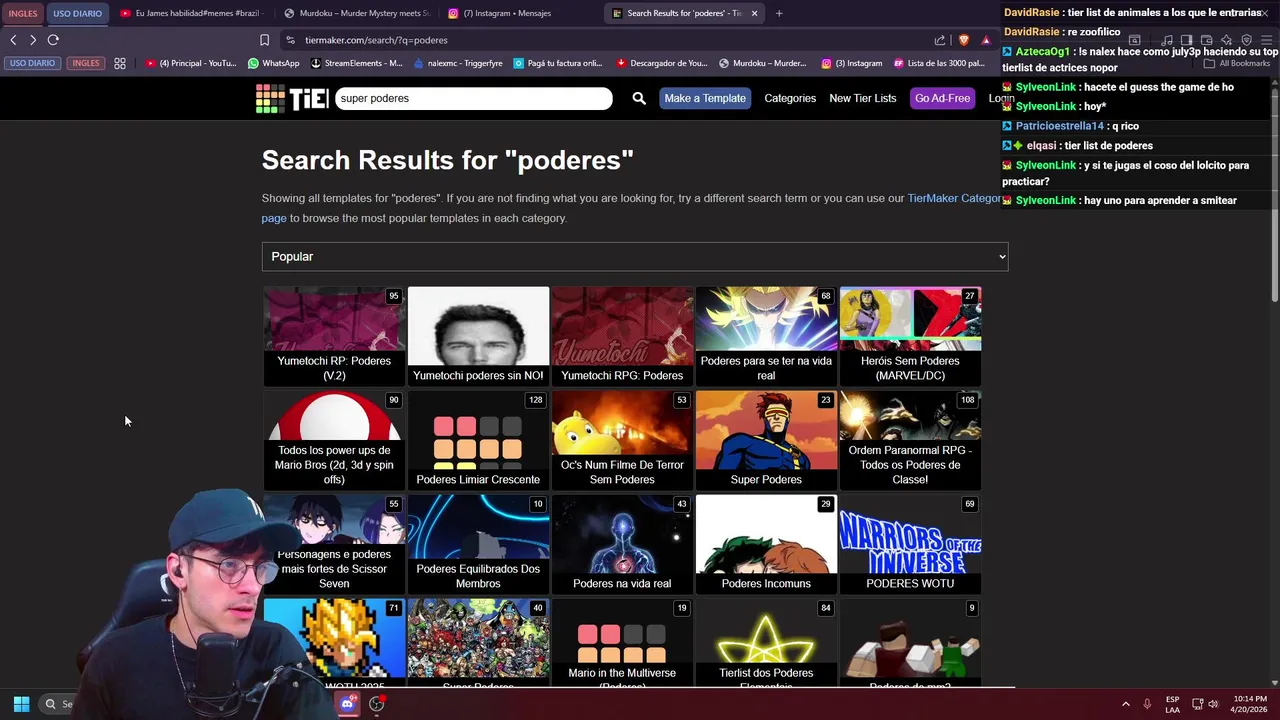Open the WhatsApp bookmark

[273, 63]
